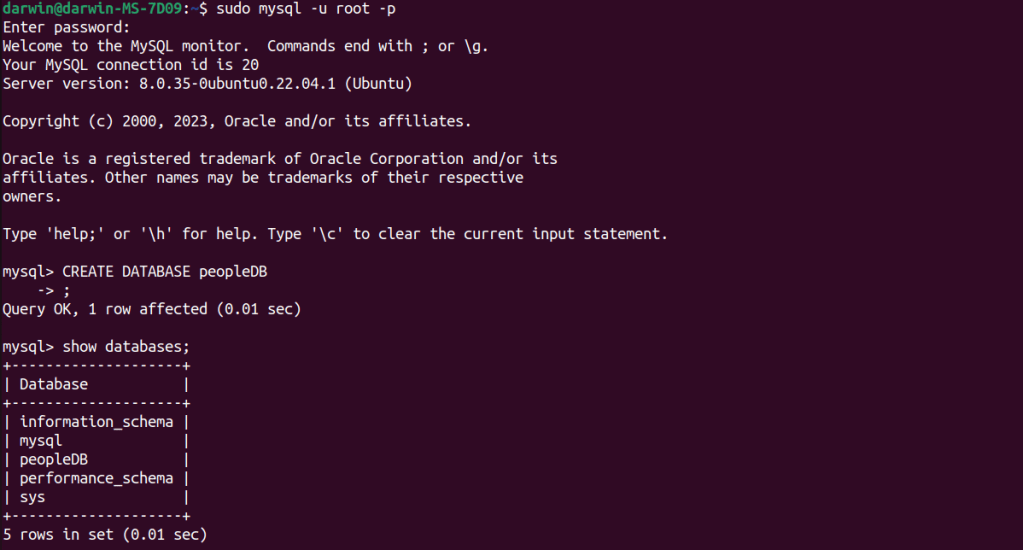Click the "Database" column header
The width and height of the screenshot is (1023, 550).
54,384
